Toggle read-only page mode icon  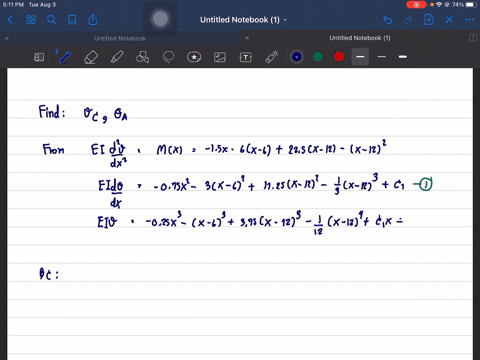(39, 57)
